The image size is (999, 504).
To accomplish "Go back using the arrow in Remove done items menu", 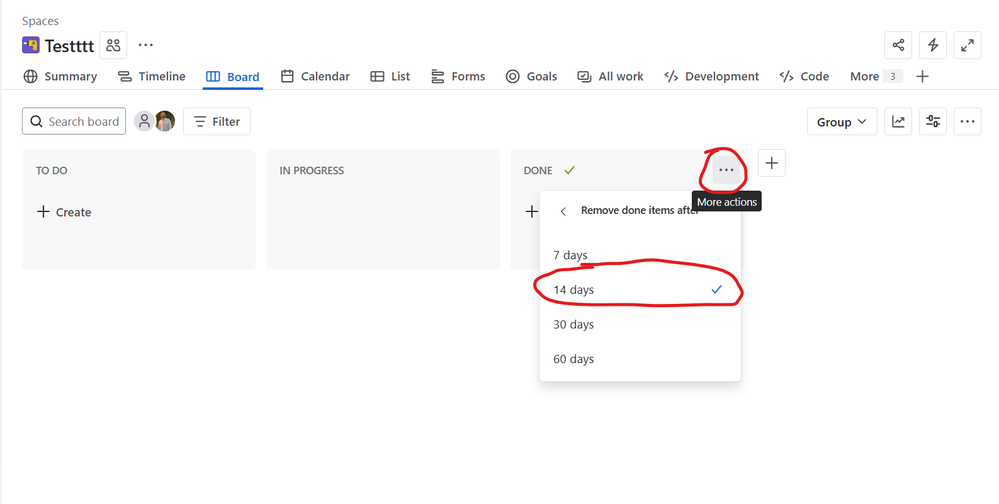I will point(563,211).
